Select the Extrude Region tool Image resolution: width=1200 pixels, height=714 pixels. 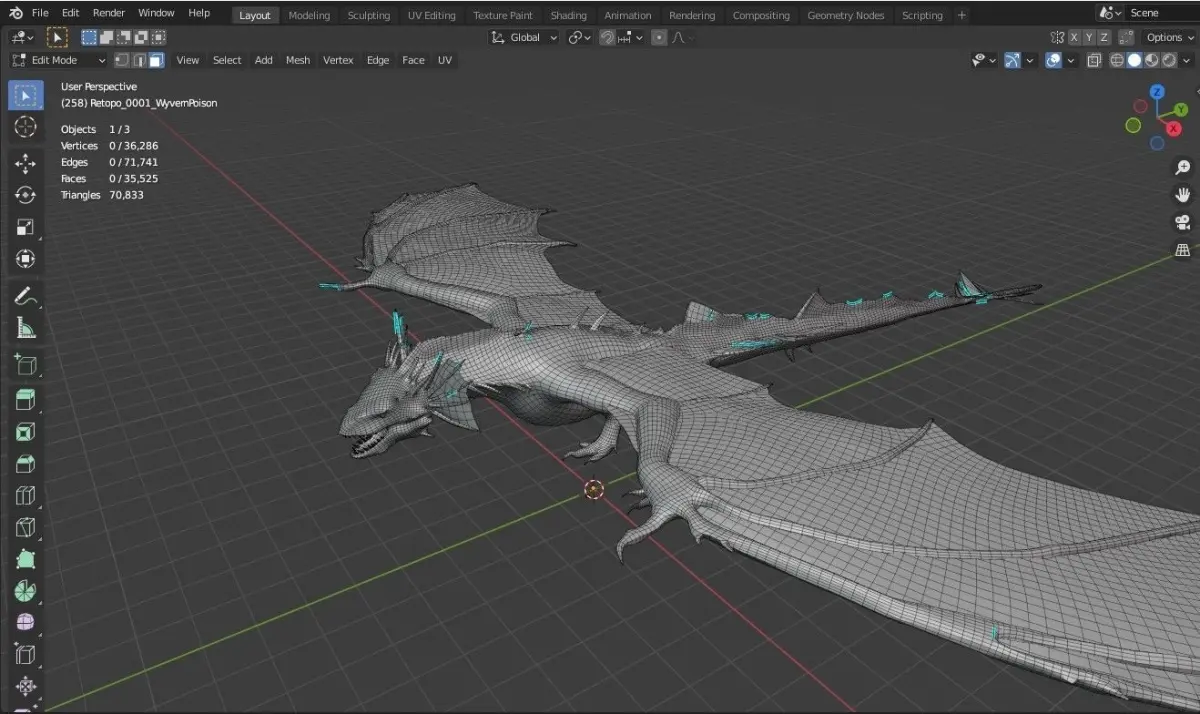pos(26,401)
